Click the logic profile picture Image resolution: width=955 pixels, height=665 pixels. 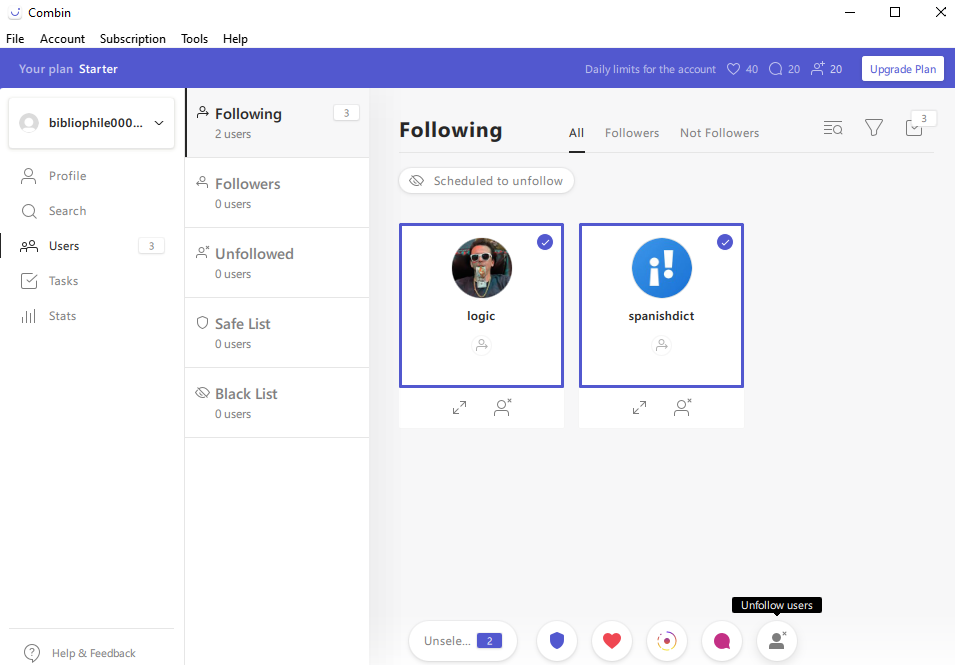pyautogui.click(x=482, y=268)
